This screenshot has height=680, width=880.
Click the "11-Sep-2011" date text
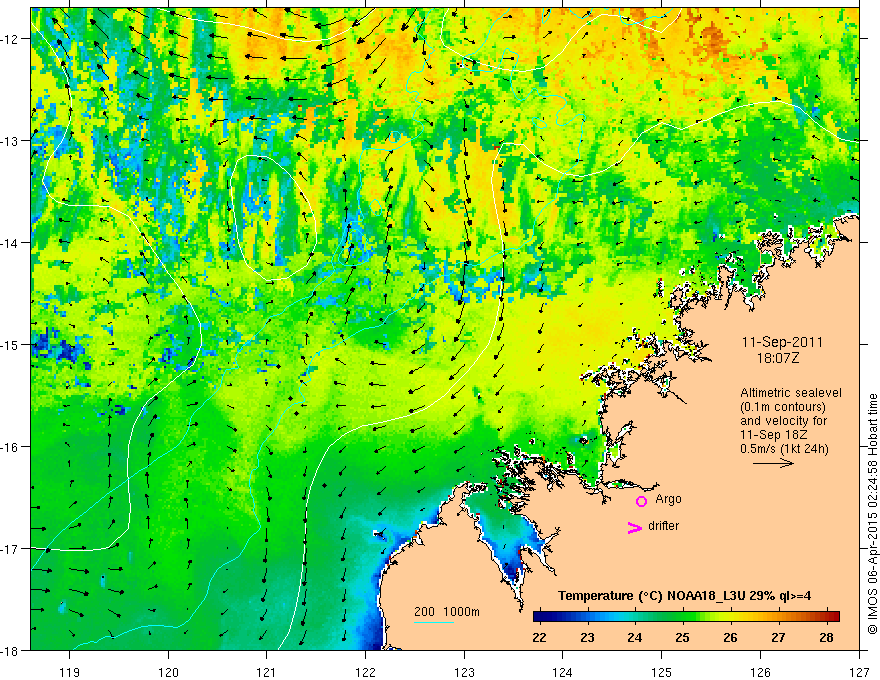(x=782, y=342)
